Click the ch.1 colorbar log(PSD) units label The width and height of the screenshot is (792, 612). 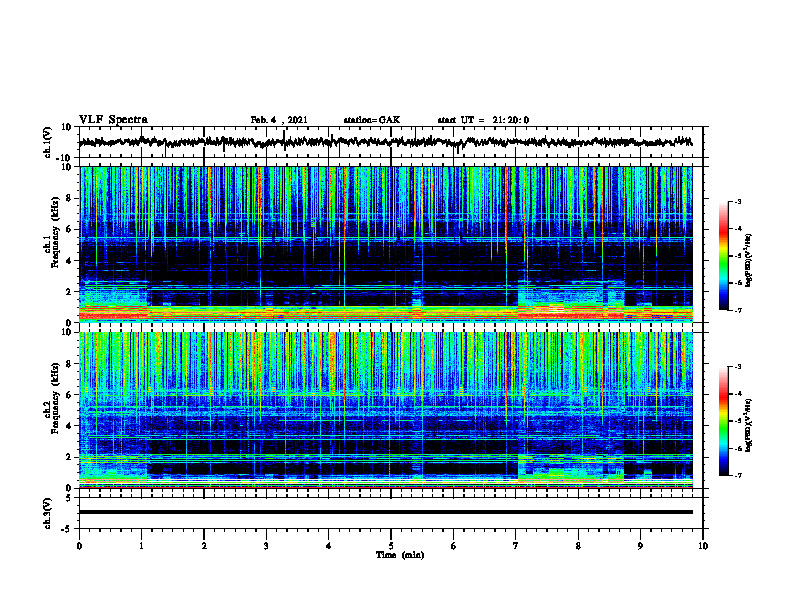pyautogui.click(x=748, y=260)
